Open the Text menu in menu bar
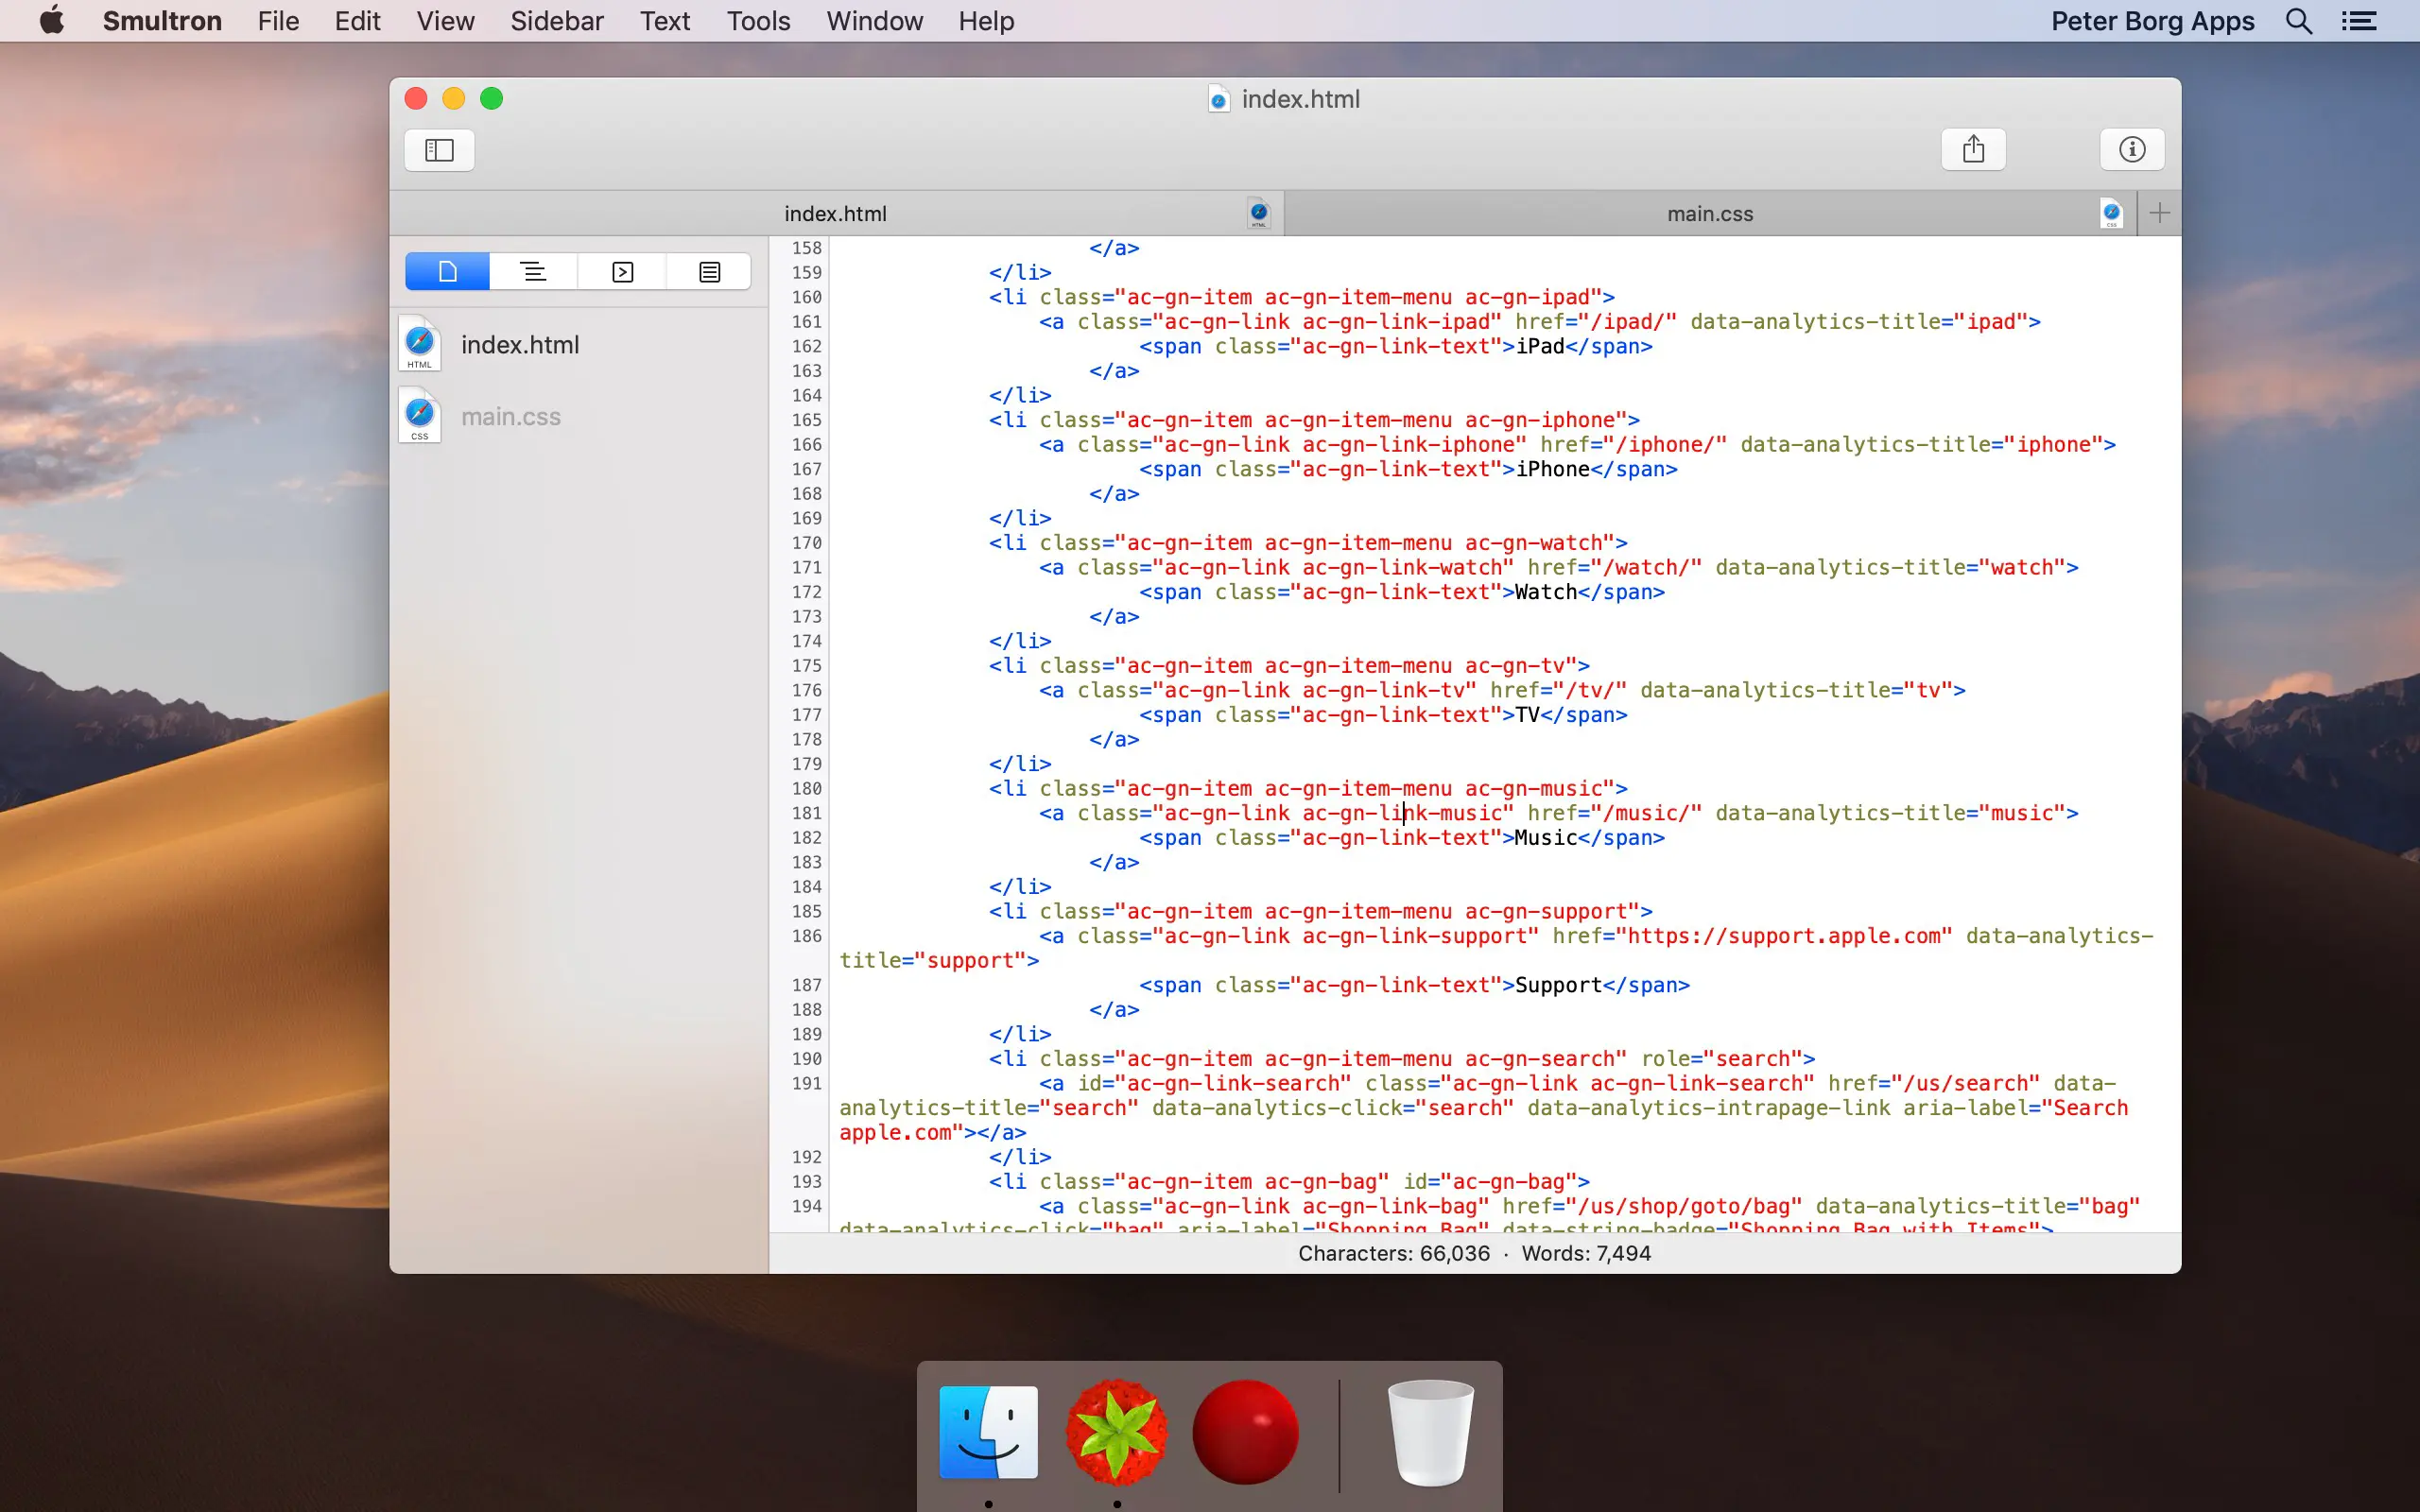The width and height of the screenshot is (2420, 1512). 662,21
